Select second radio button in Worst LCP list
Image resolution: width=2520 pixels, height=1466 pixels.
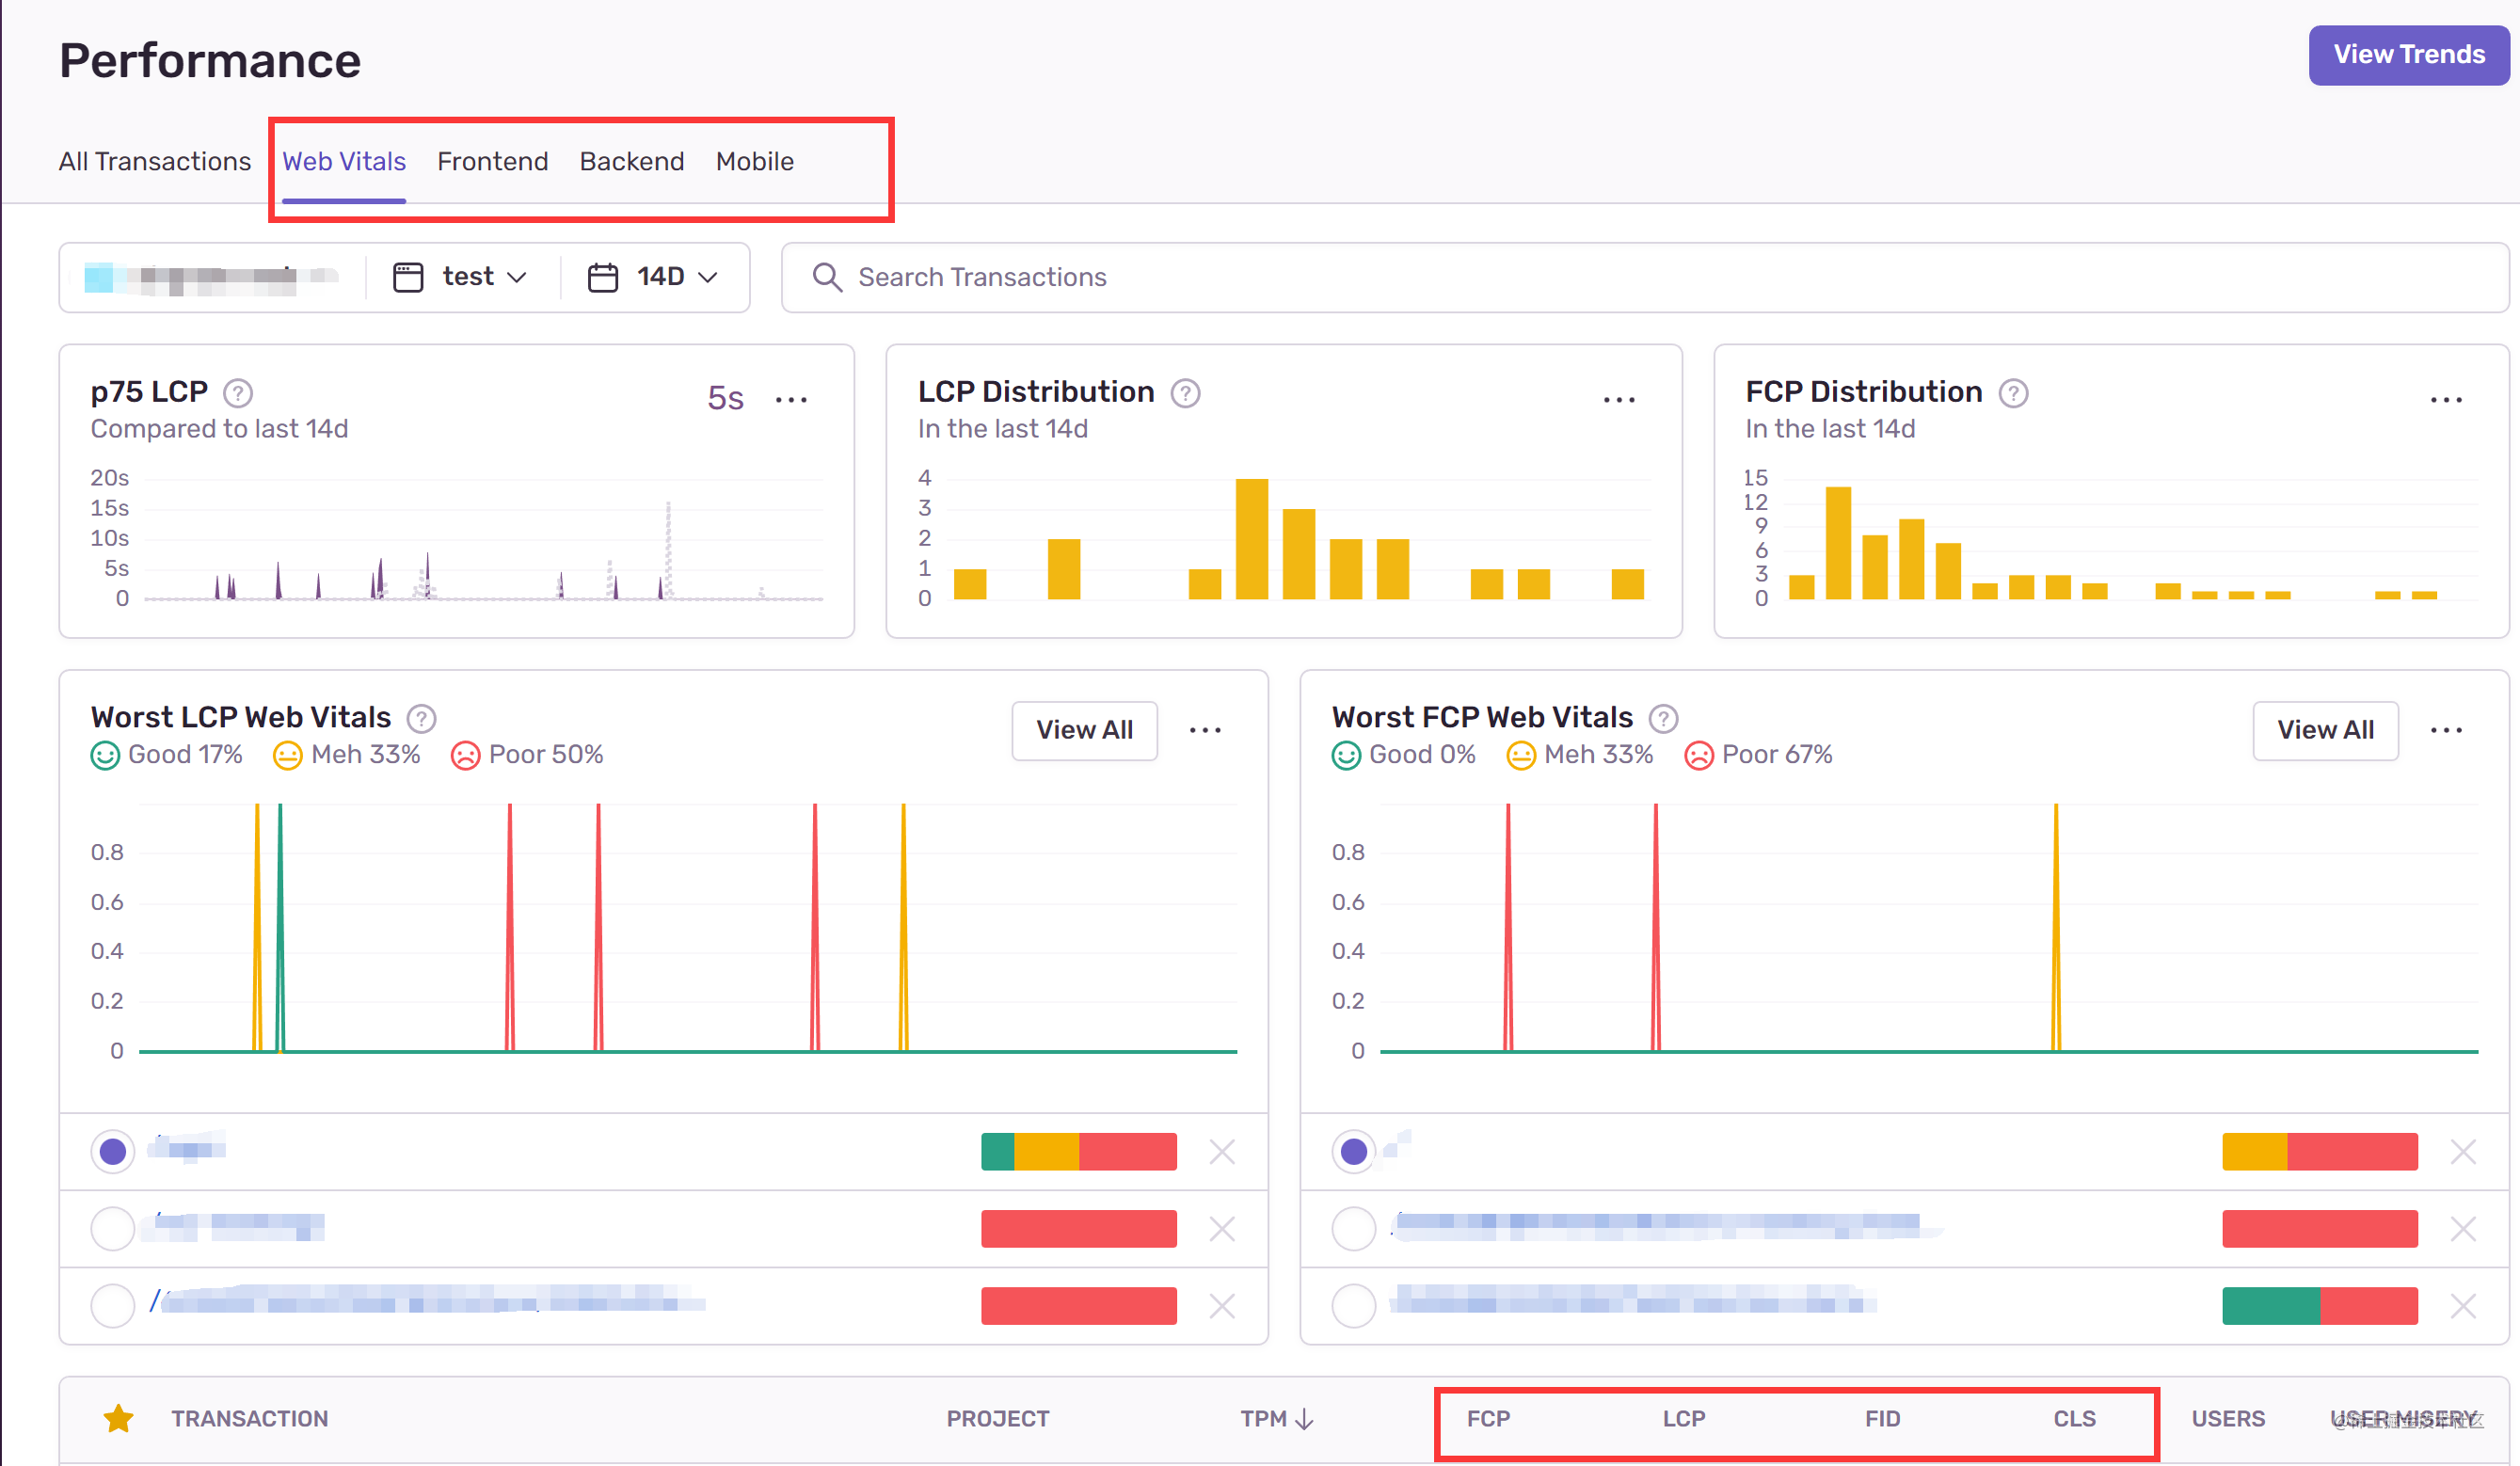click(113, 1228)
